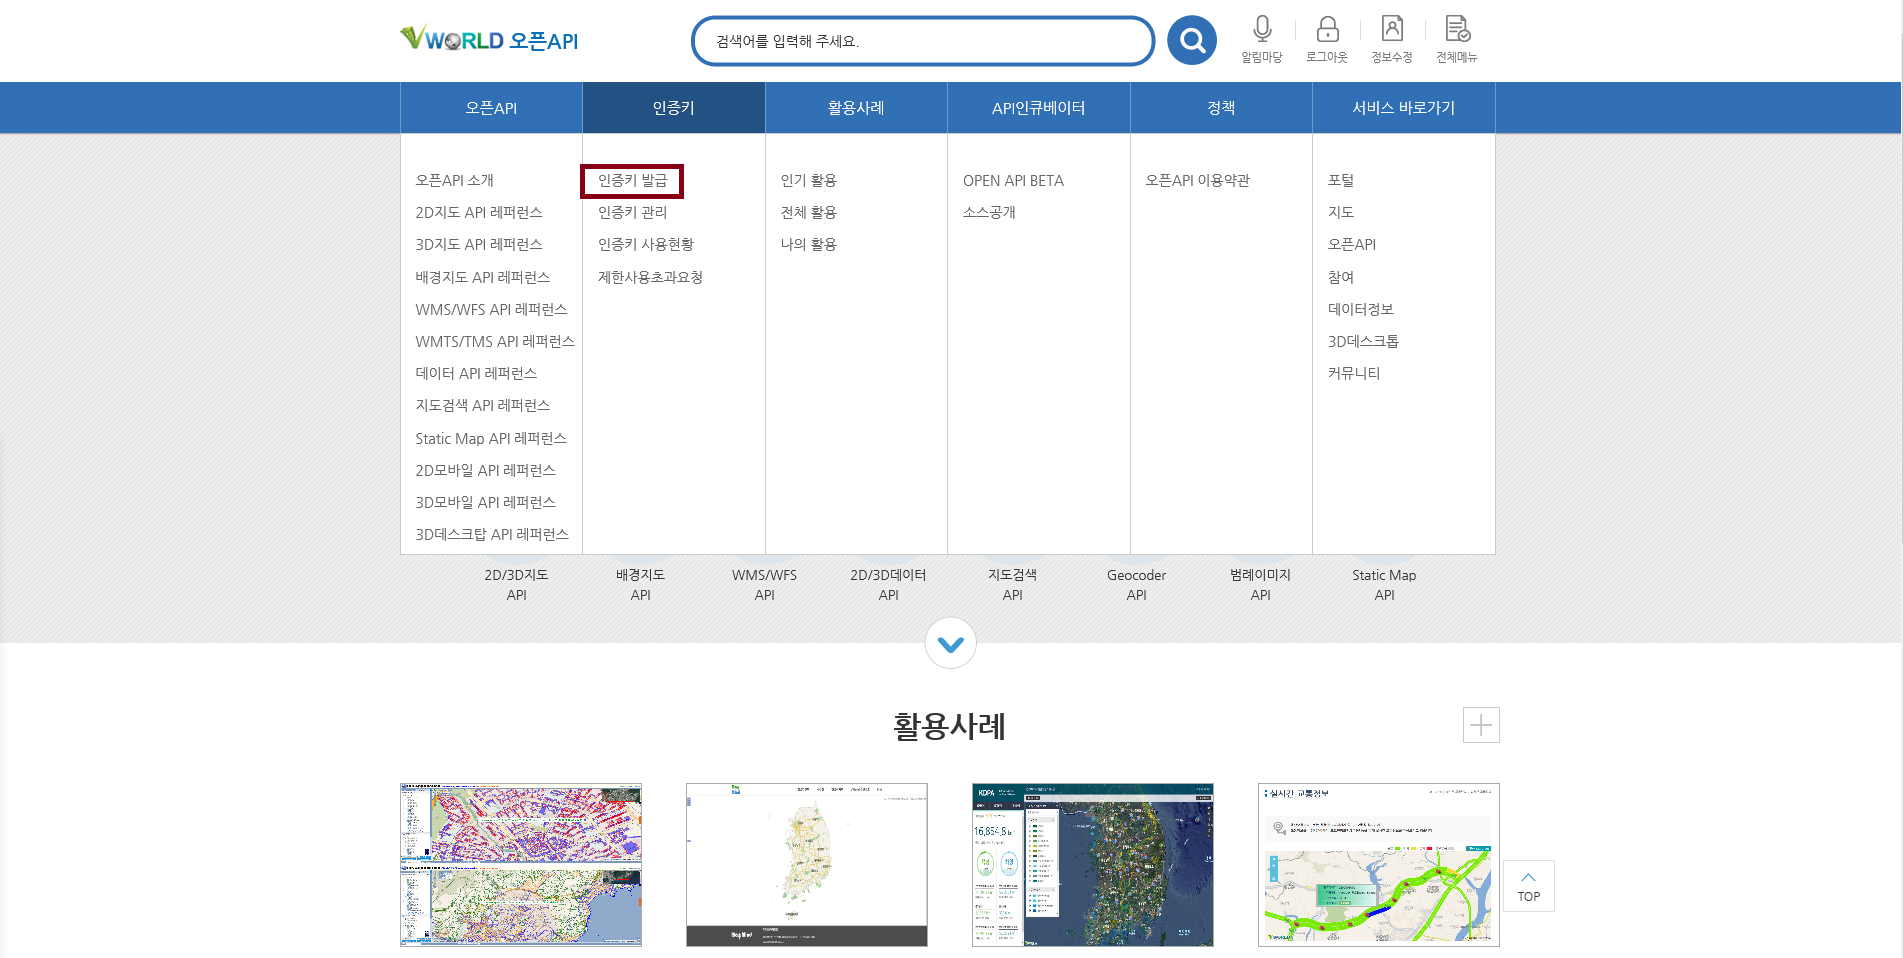Select 인증키 발급 submenu item
This screenshot has height=958, width=1903.
point(632,181)
